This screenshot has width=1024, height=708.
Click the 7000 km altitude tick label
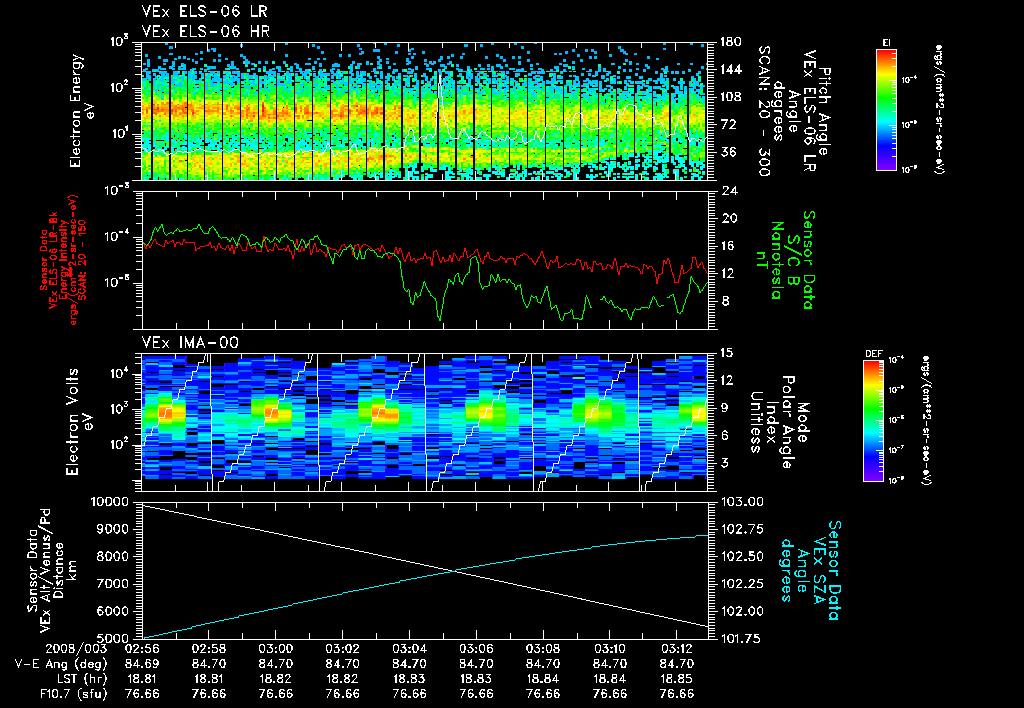pyautogui.click(x=115, y=584)
